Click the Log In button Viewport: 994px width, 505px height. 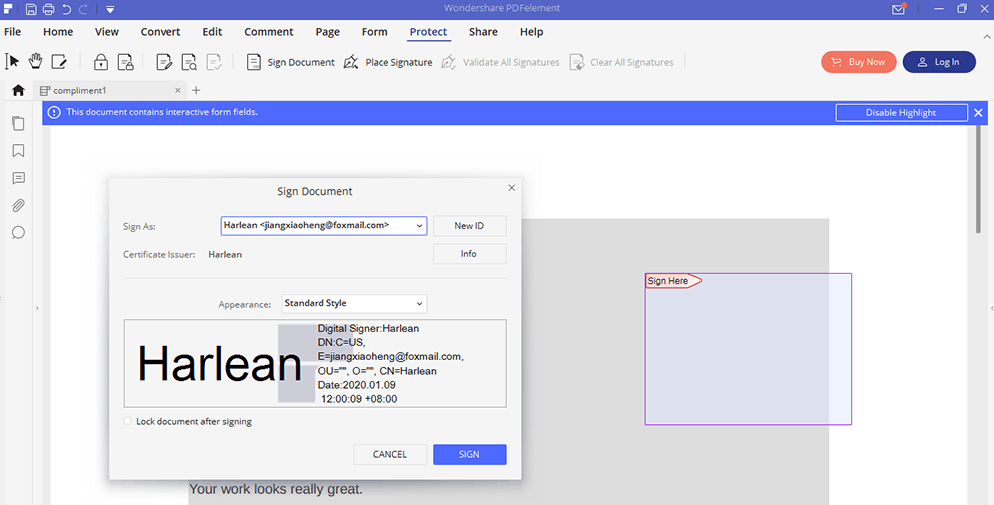939,62
